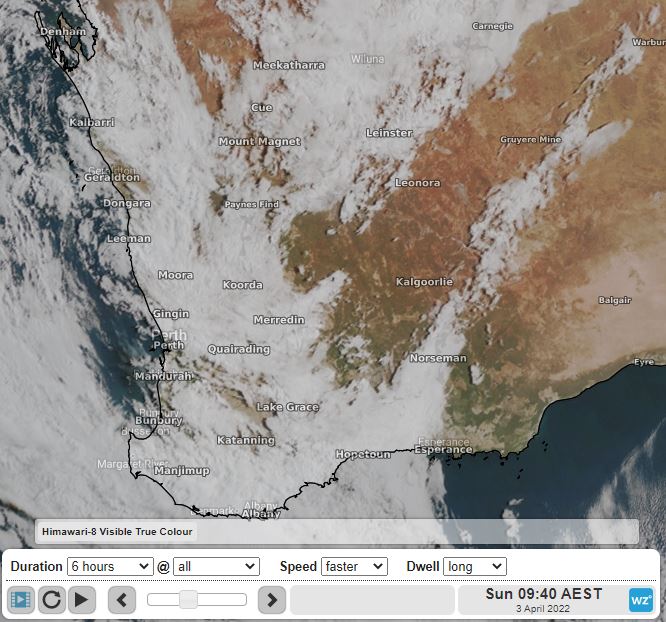Click the Meekatharra map label
This screenshot has width=666, height=622.
coord(289,65)
